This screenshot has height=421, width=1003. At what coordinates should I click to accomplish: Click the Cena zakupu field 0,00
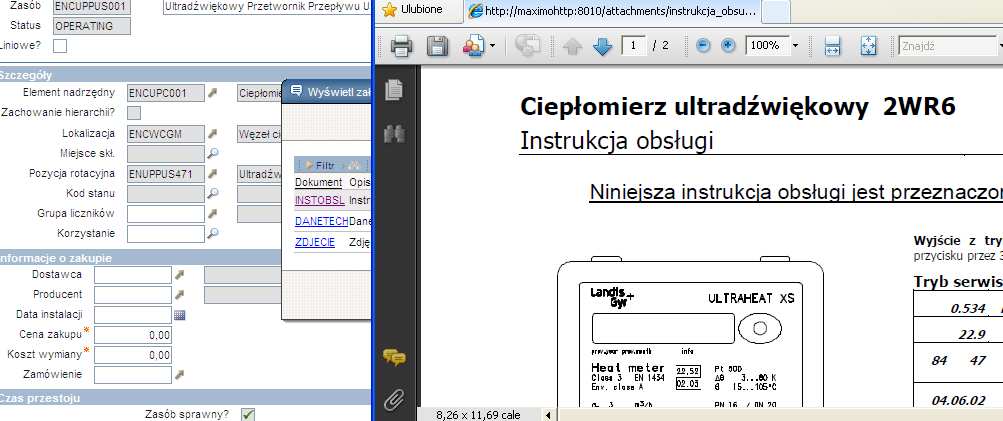tap(133, 335)
